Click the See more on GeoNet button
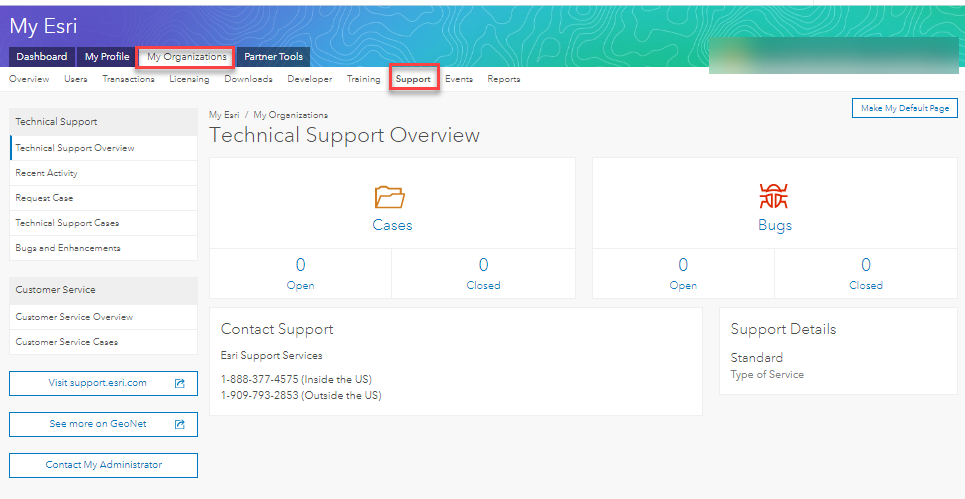965x499 pixels. pos(103,424)
